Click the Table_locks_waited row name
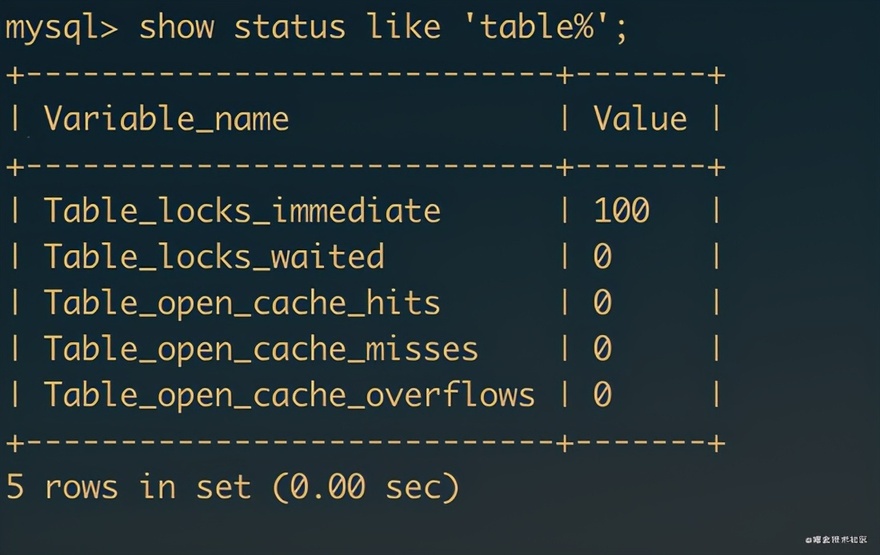880x555 pixels. (x=214, y=257)
